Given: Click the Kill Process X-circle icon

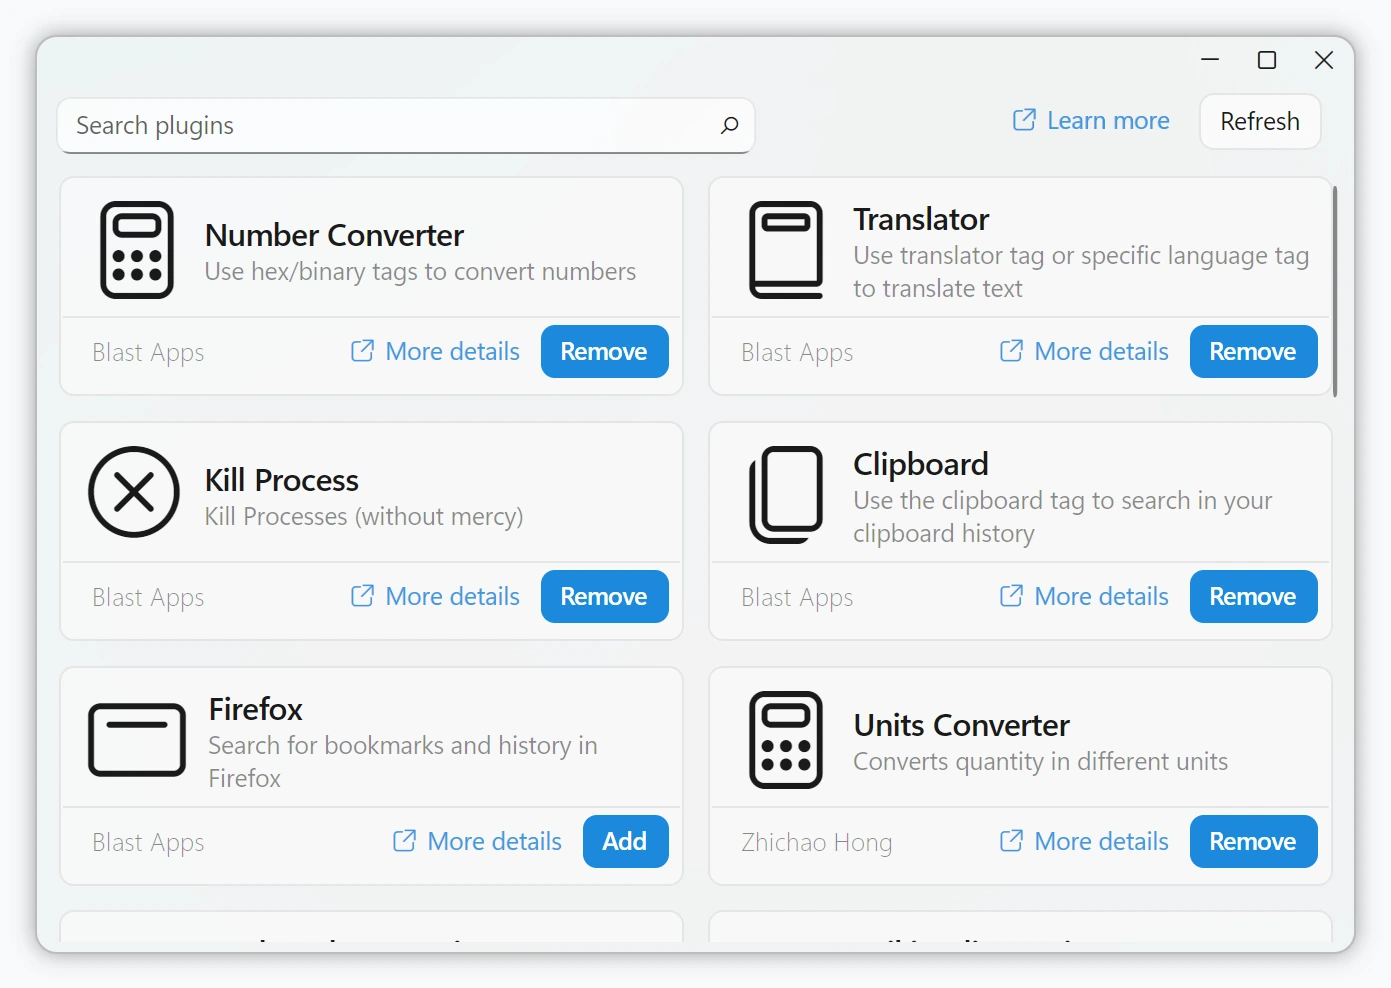Looking at the screenshot, I should pos(133,493).
